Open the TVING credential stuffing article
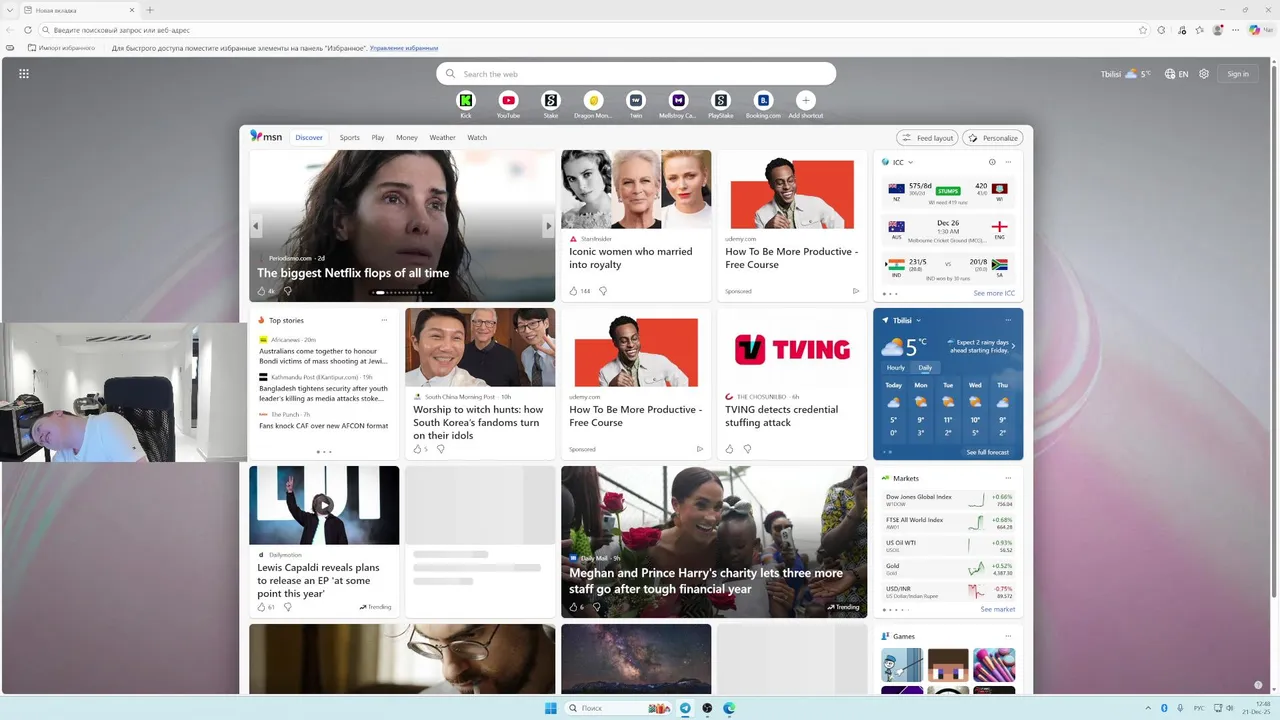 click(x=781, y=416)
